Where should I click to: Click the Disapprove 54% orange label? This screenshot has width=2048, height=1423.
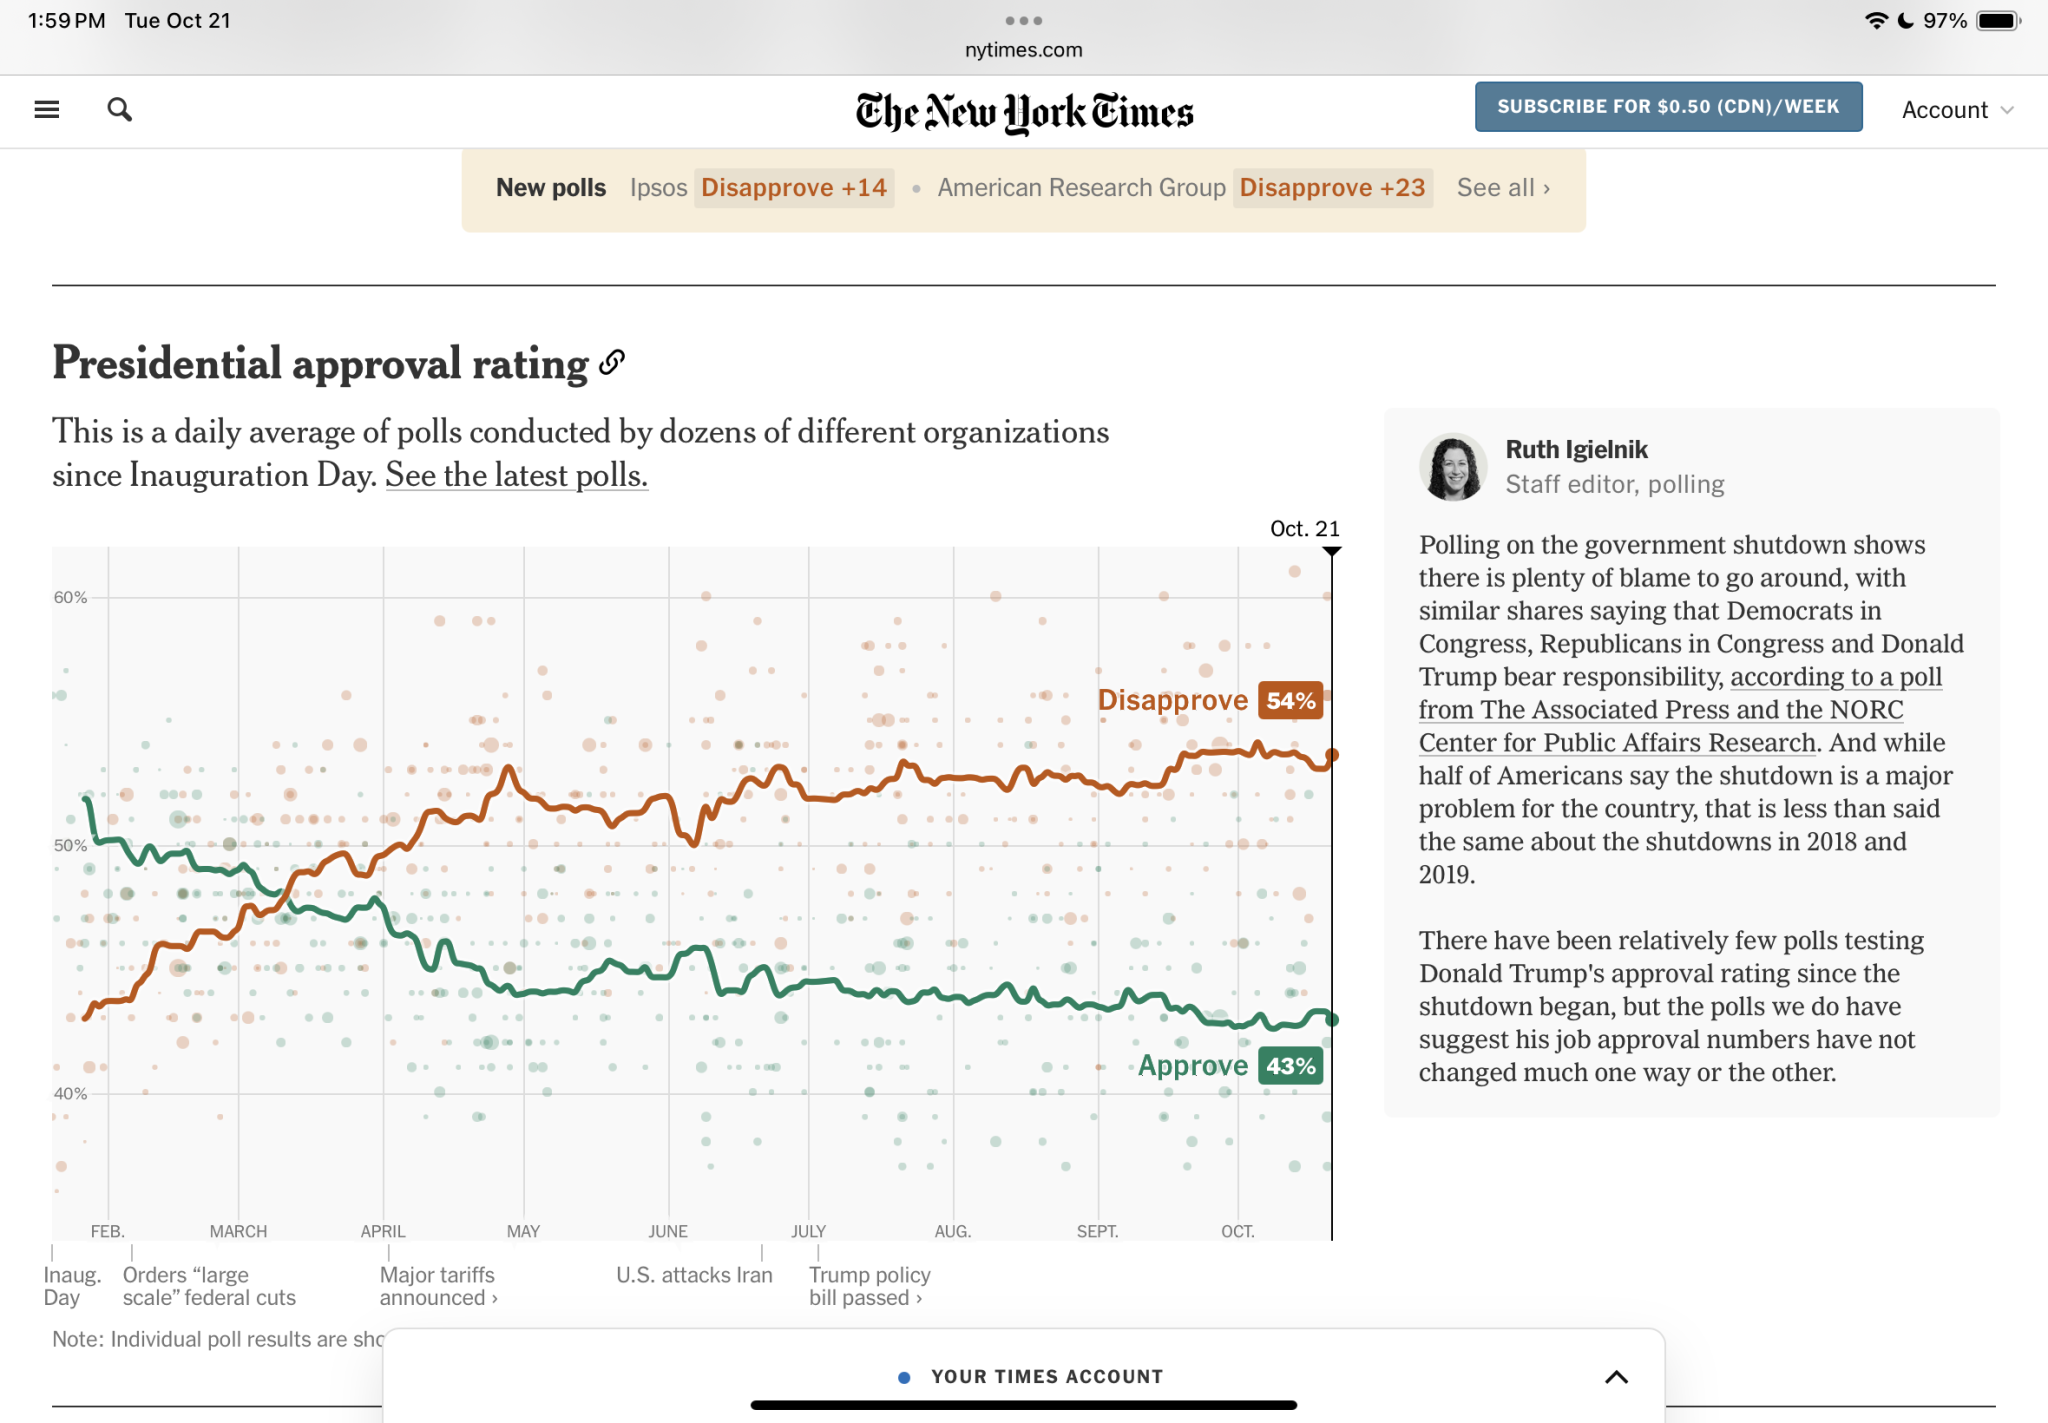1209,701
